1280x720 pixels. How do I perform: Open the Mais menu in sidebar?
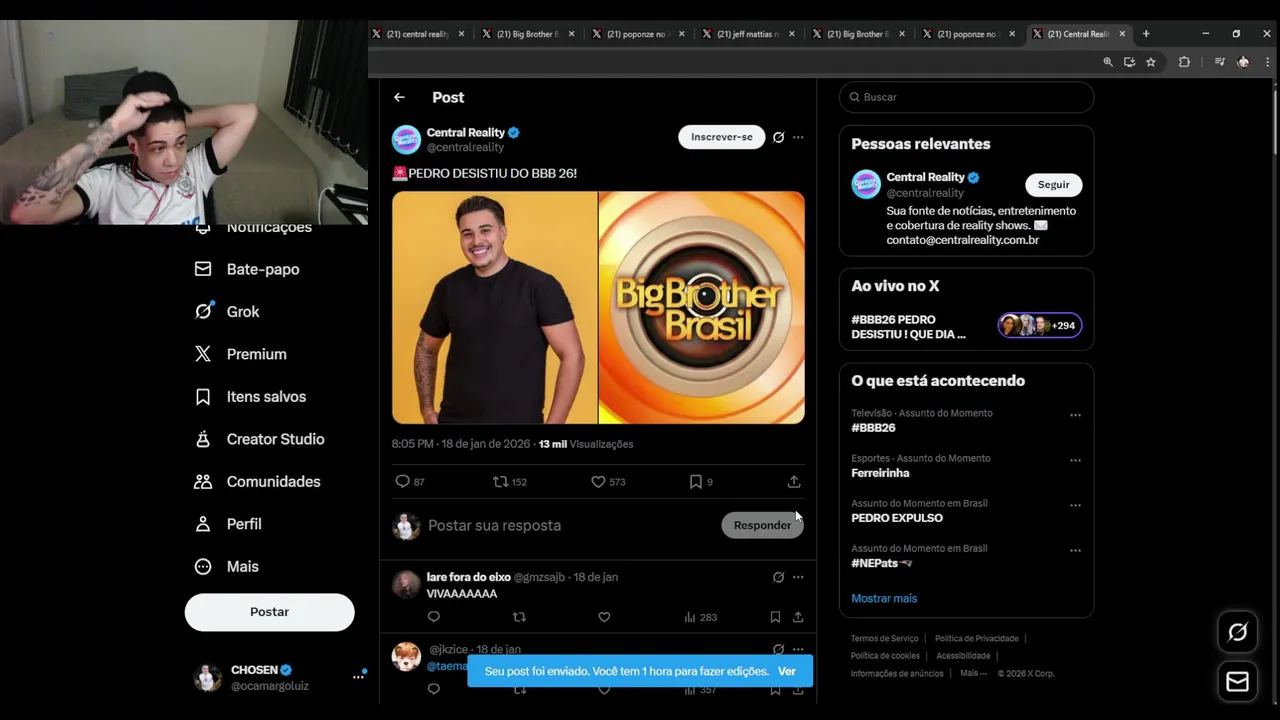(x=226, y=567)
